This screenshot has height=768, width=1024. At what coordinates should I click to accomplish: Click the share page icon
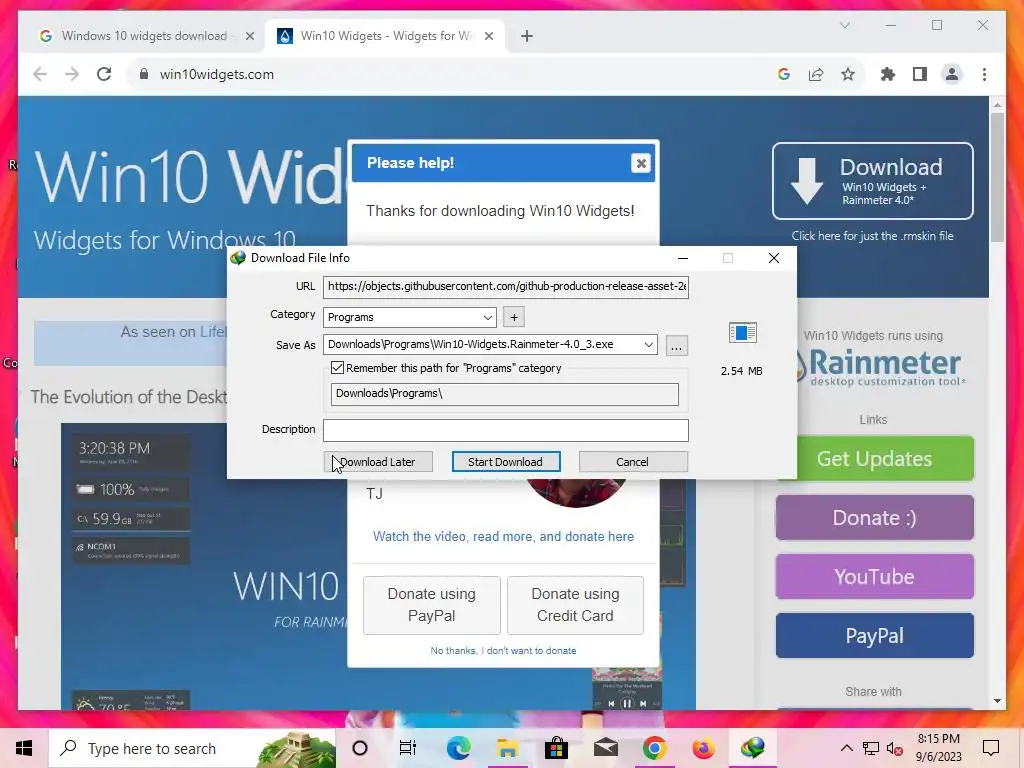pos(816,74)
